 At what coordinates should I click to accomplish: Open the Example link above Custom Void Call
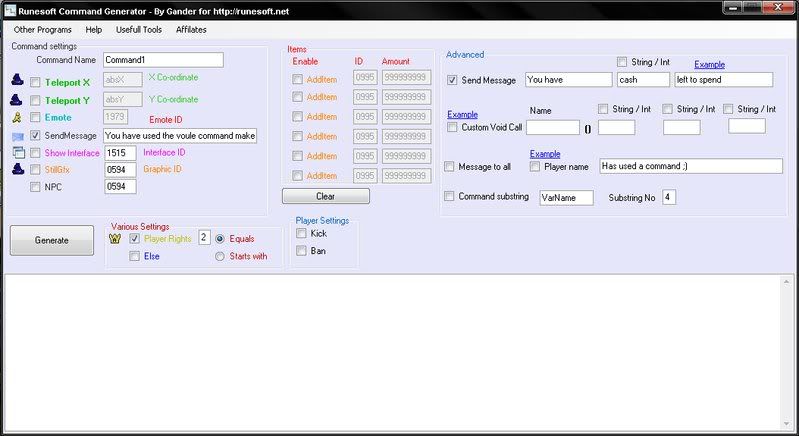462,115
